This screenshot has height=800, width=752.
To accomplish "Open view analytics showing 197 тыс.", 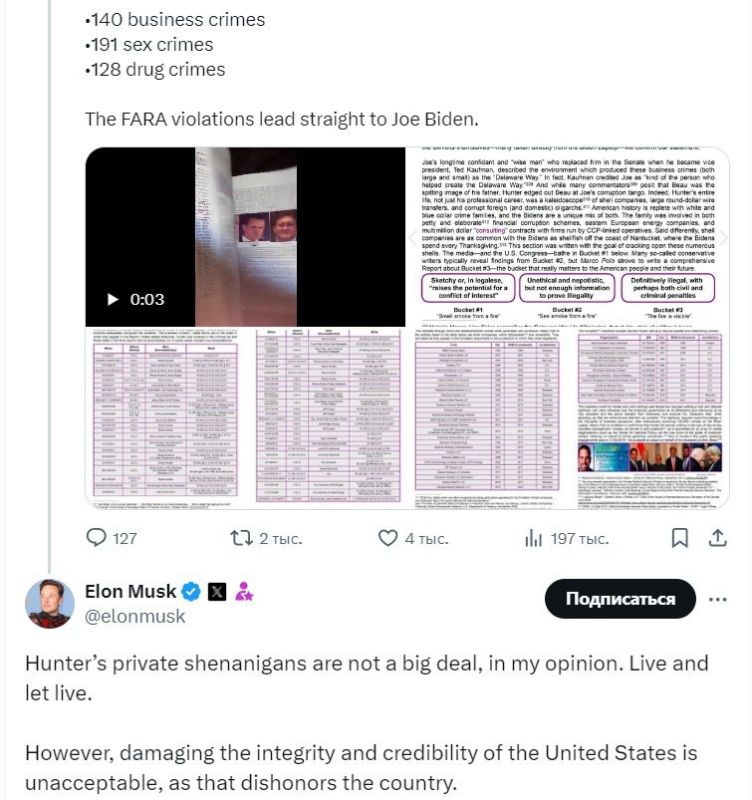I will (x=534, y=538).
